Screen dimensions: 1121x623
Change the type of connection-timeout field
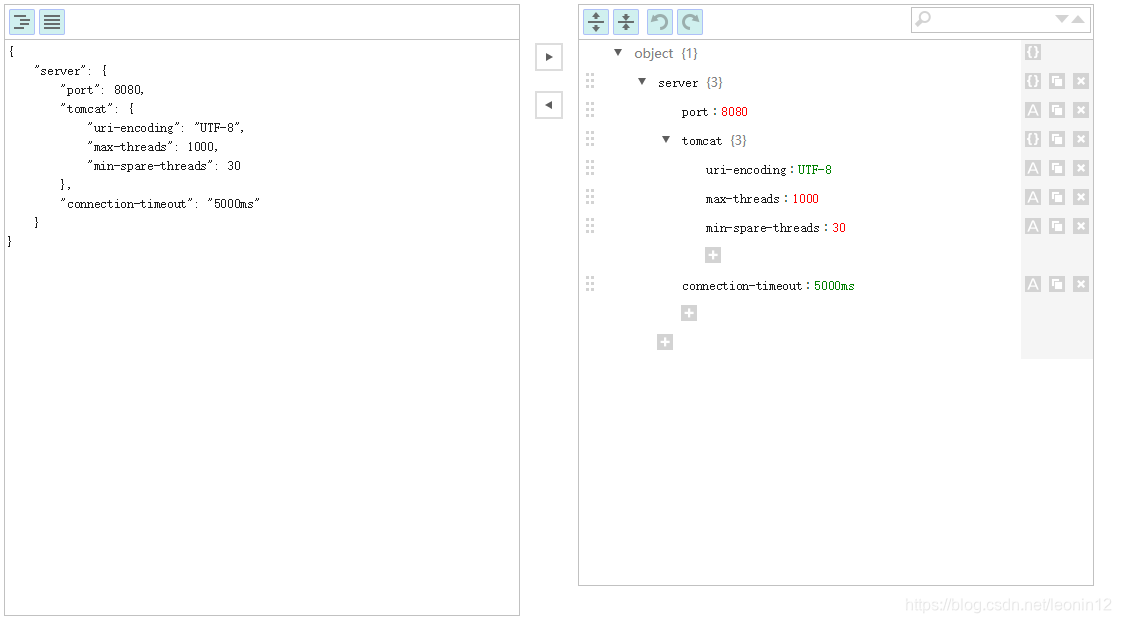pos(1033,285)
